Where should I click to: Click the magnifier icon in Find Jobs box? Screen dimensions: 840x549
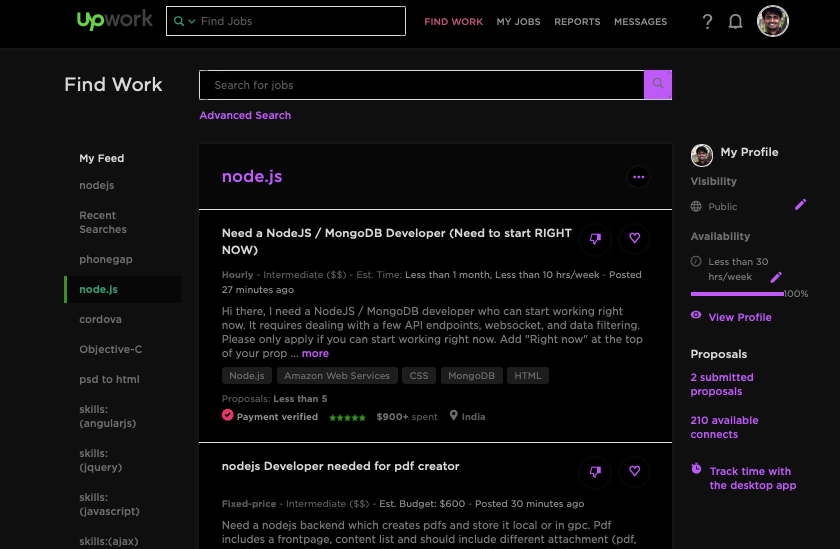click(x=179, y=21)
